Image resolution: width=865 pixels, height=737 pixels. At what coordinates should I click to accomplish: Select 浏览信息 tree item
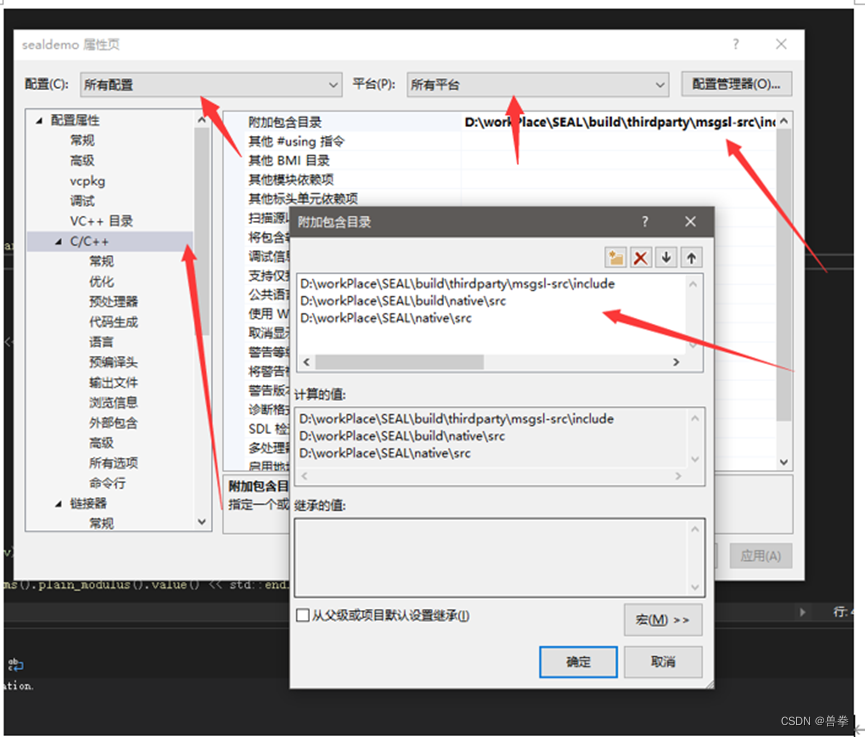[x=114, y=403]
